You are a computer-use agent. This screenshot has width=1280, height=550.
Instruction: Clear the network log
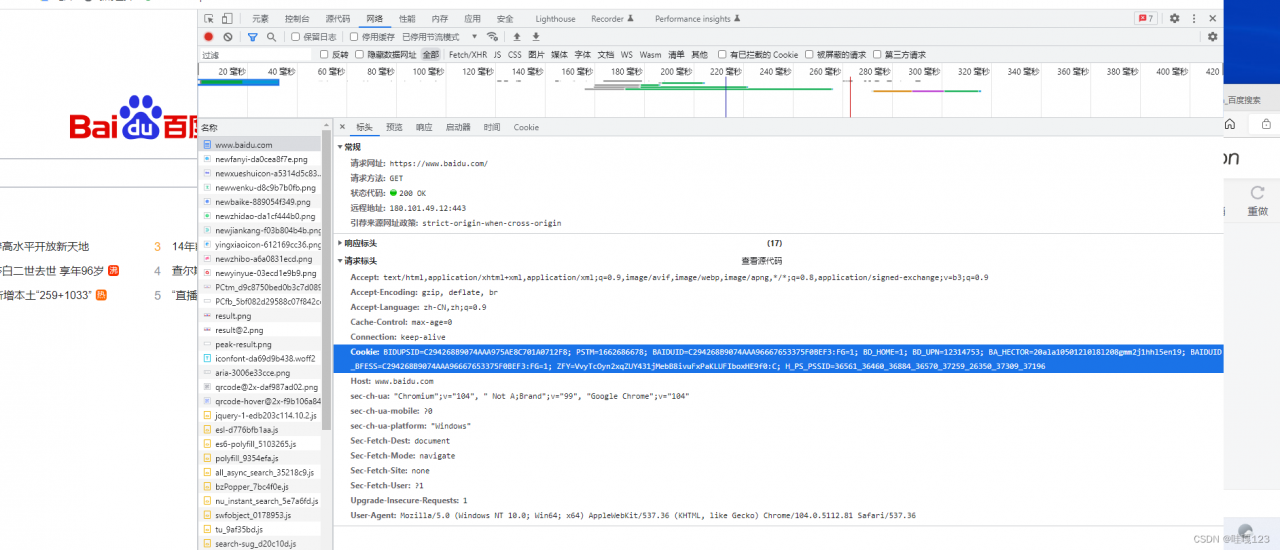pyautogui.click(x=228, y=37)
